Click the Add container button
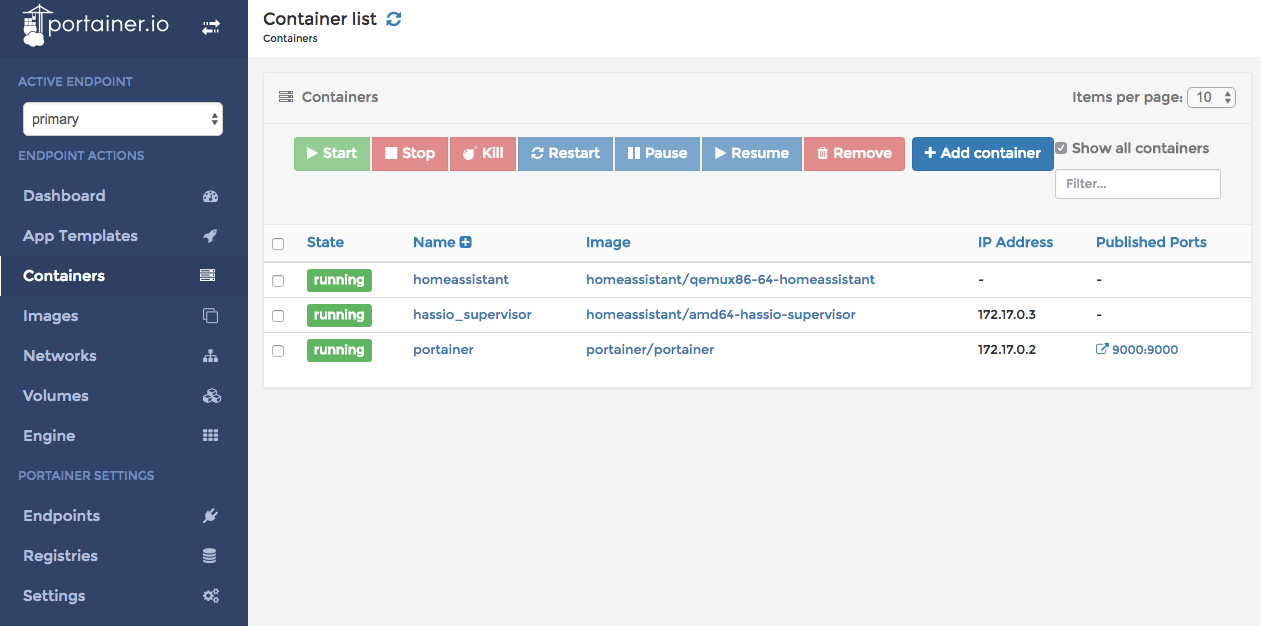This screenshot has height=626, width=1261. click(983, 153)
